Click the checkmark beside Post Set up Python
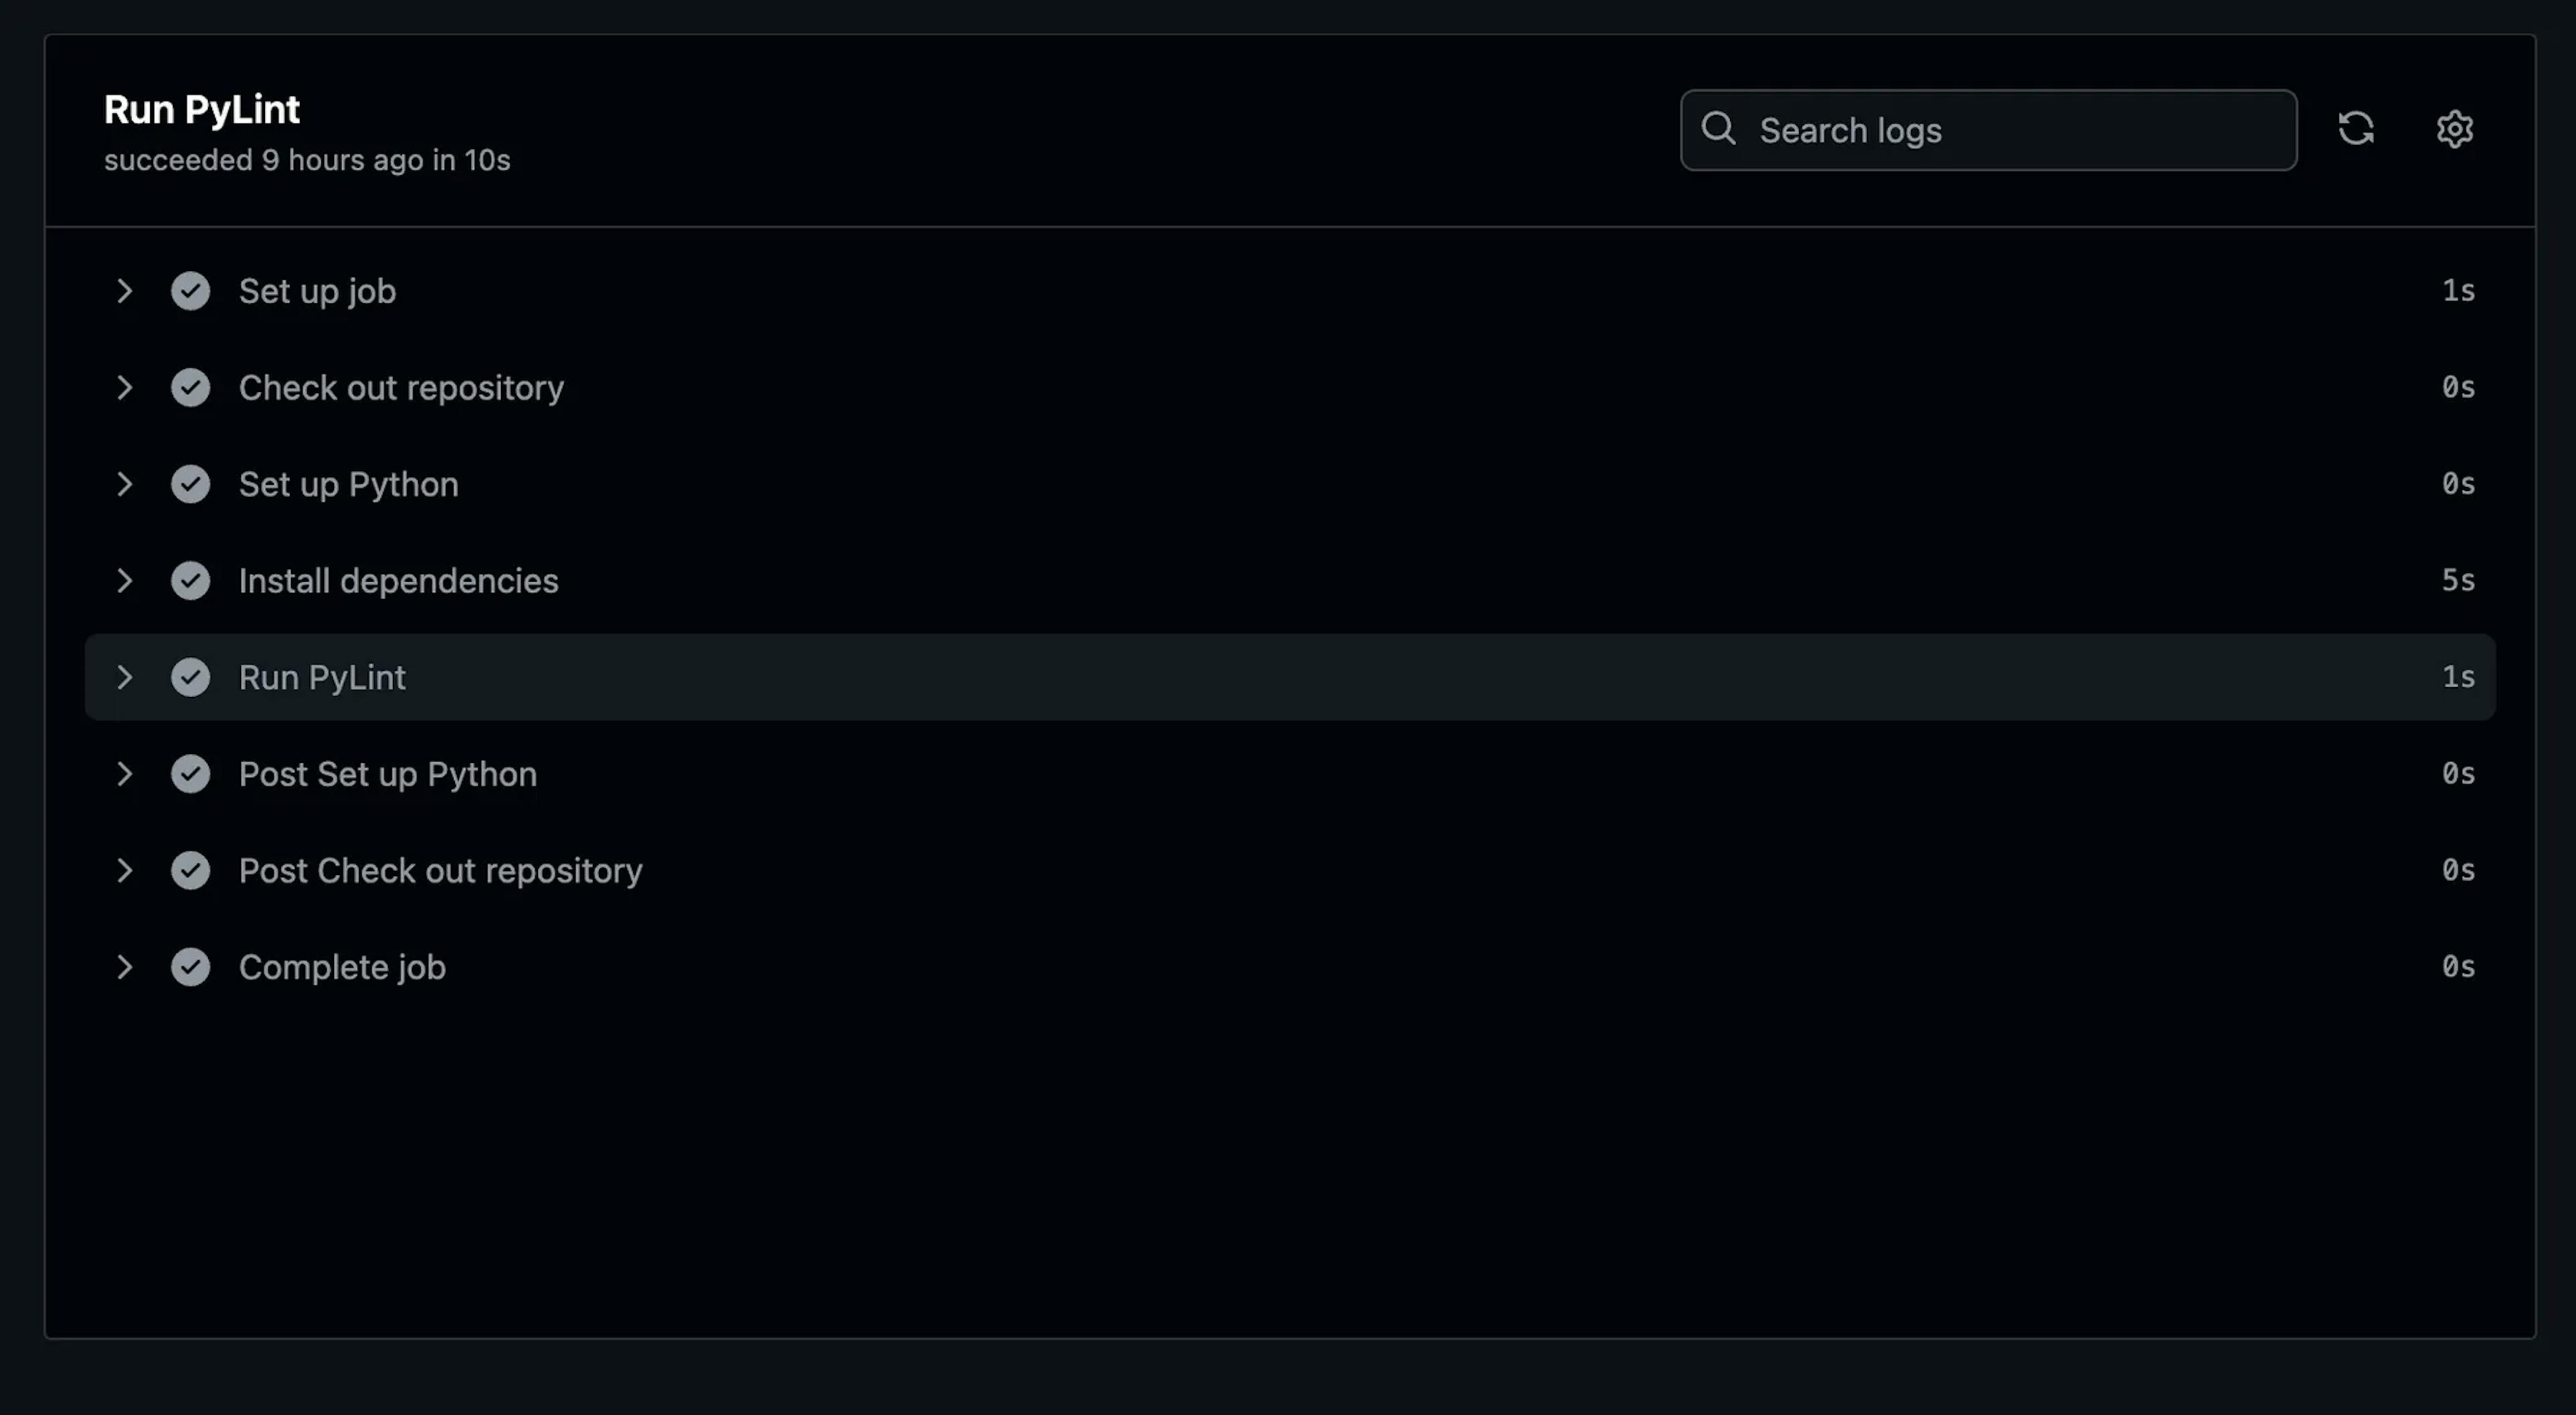Viewport: 2576px width, 1415px height. [x=190, y=774]
